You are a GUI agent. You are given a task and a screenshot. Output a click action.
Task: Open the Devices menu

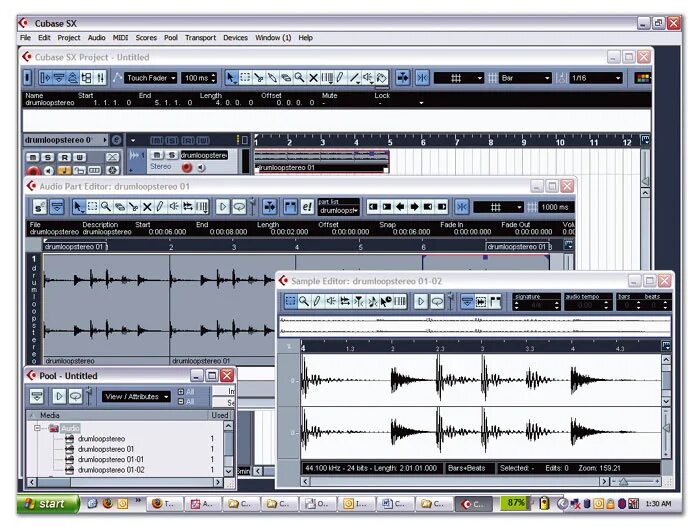click(x=235, y=38)
